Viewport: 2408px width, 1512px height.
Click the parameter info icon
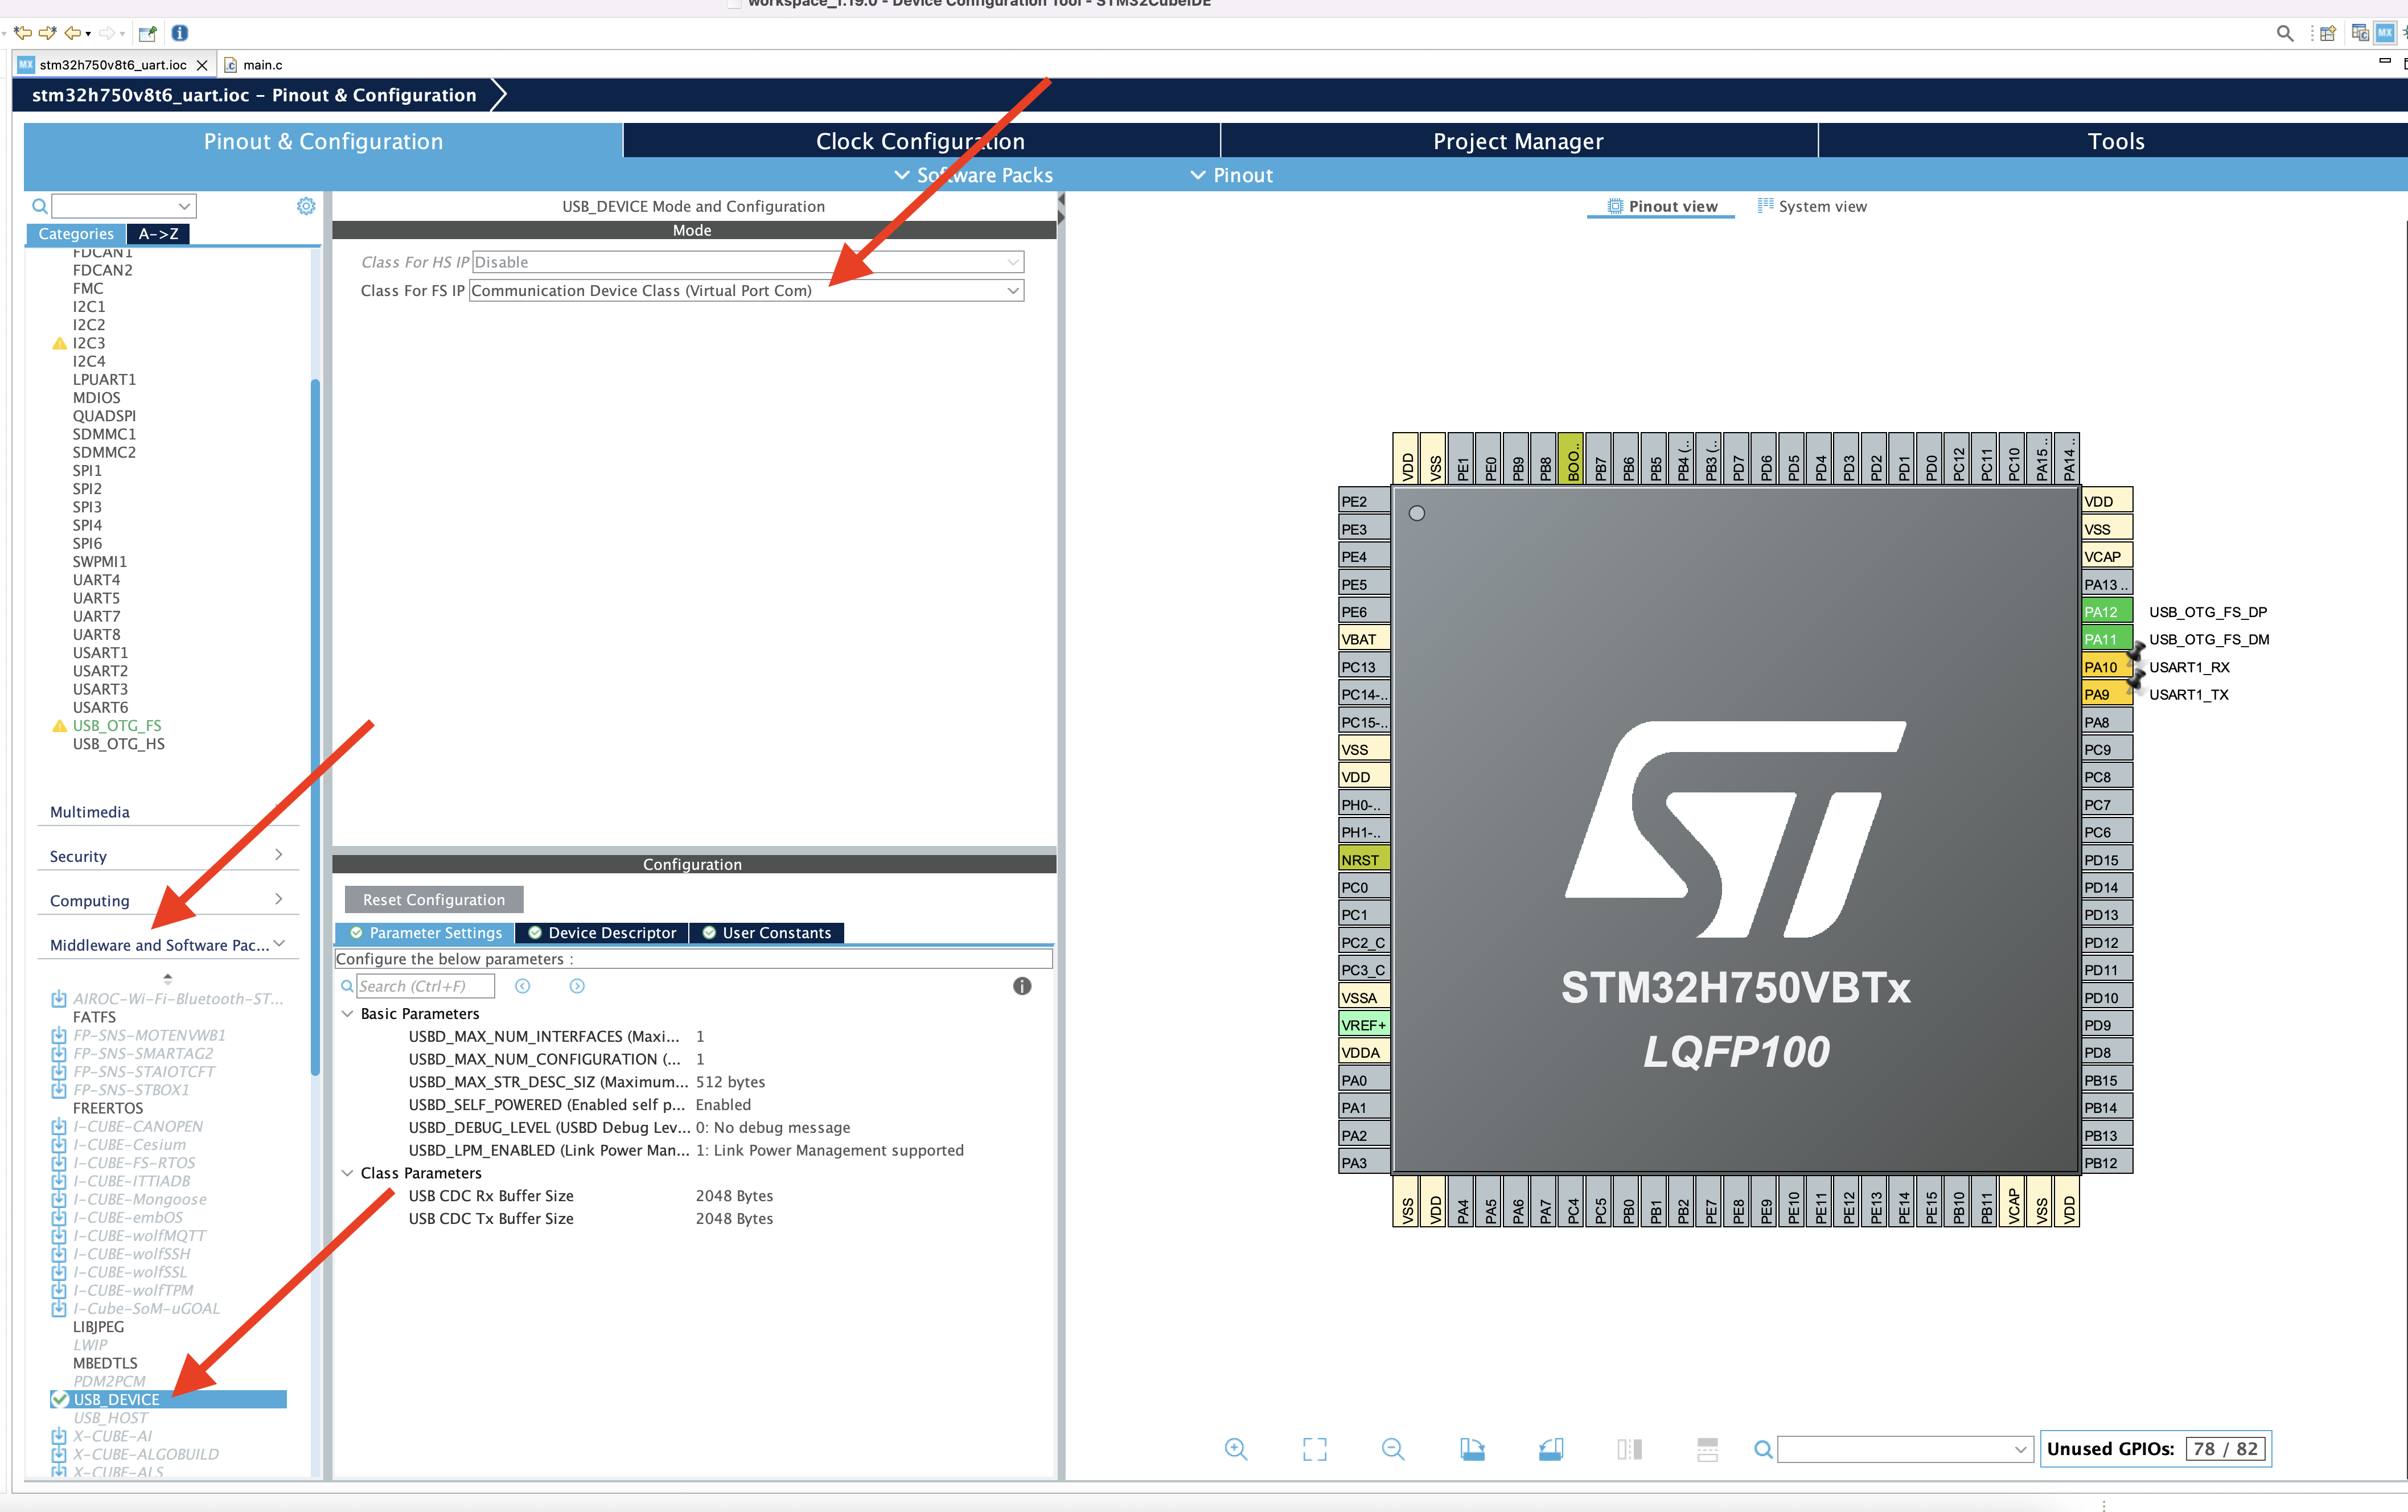(x=1021, y=986)
